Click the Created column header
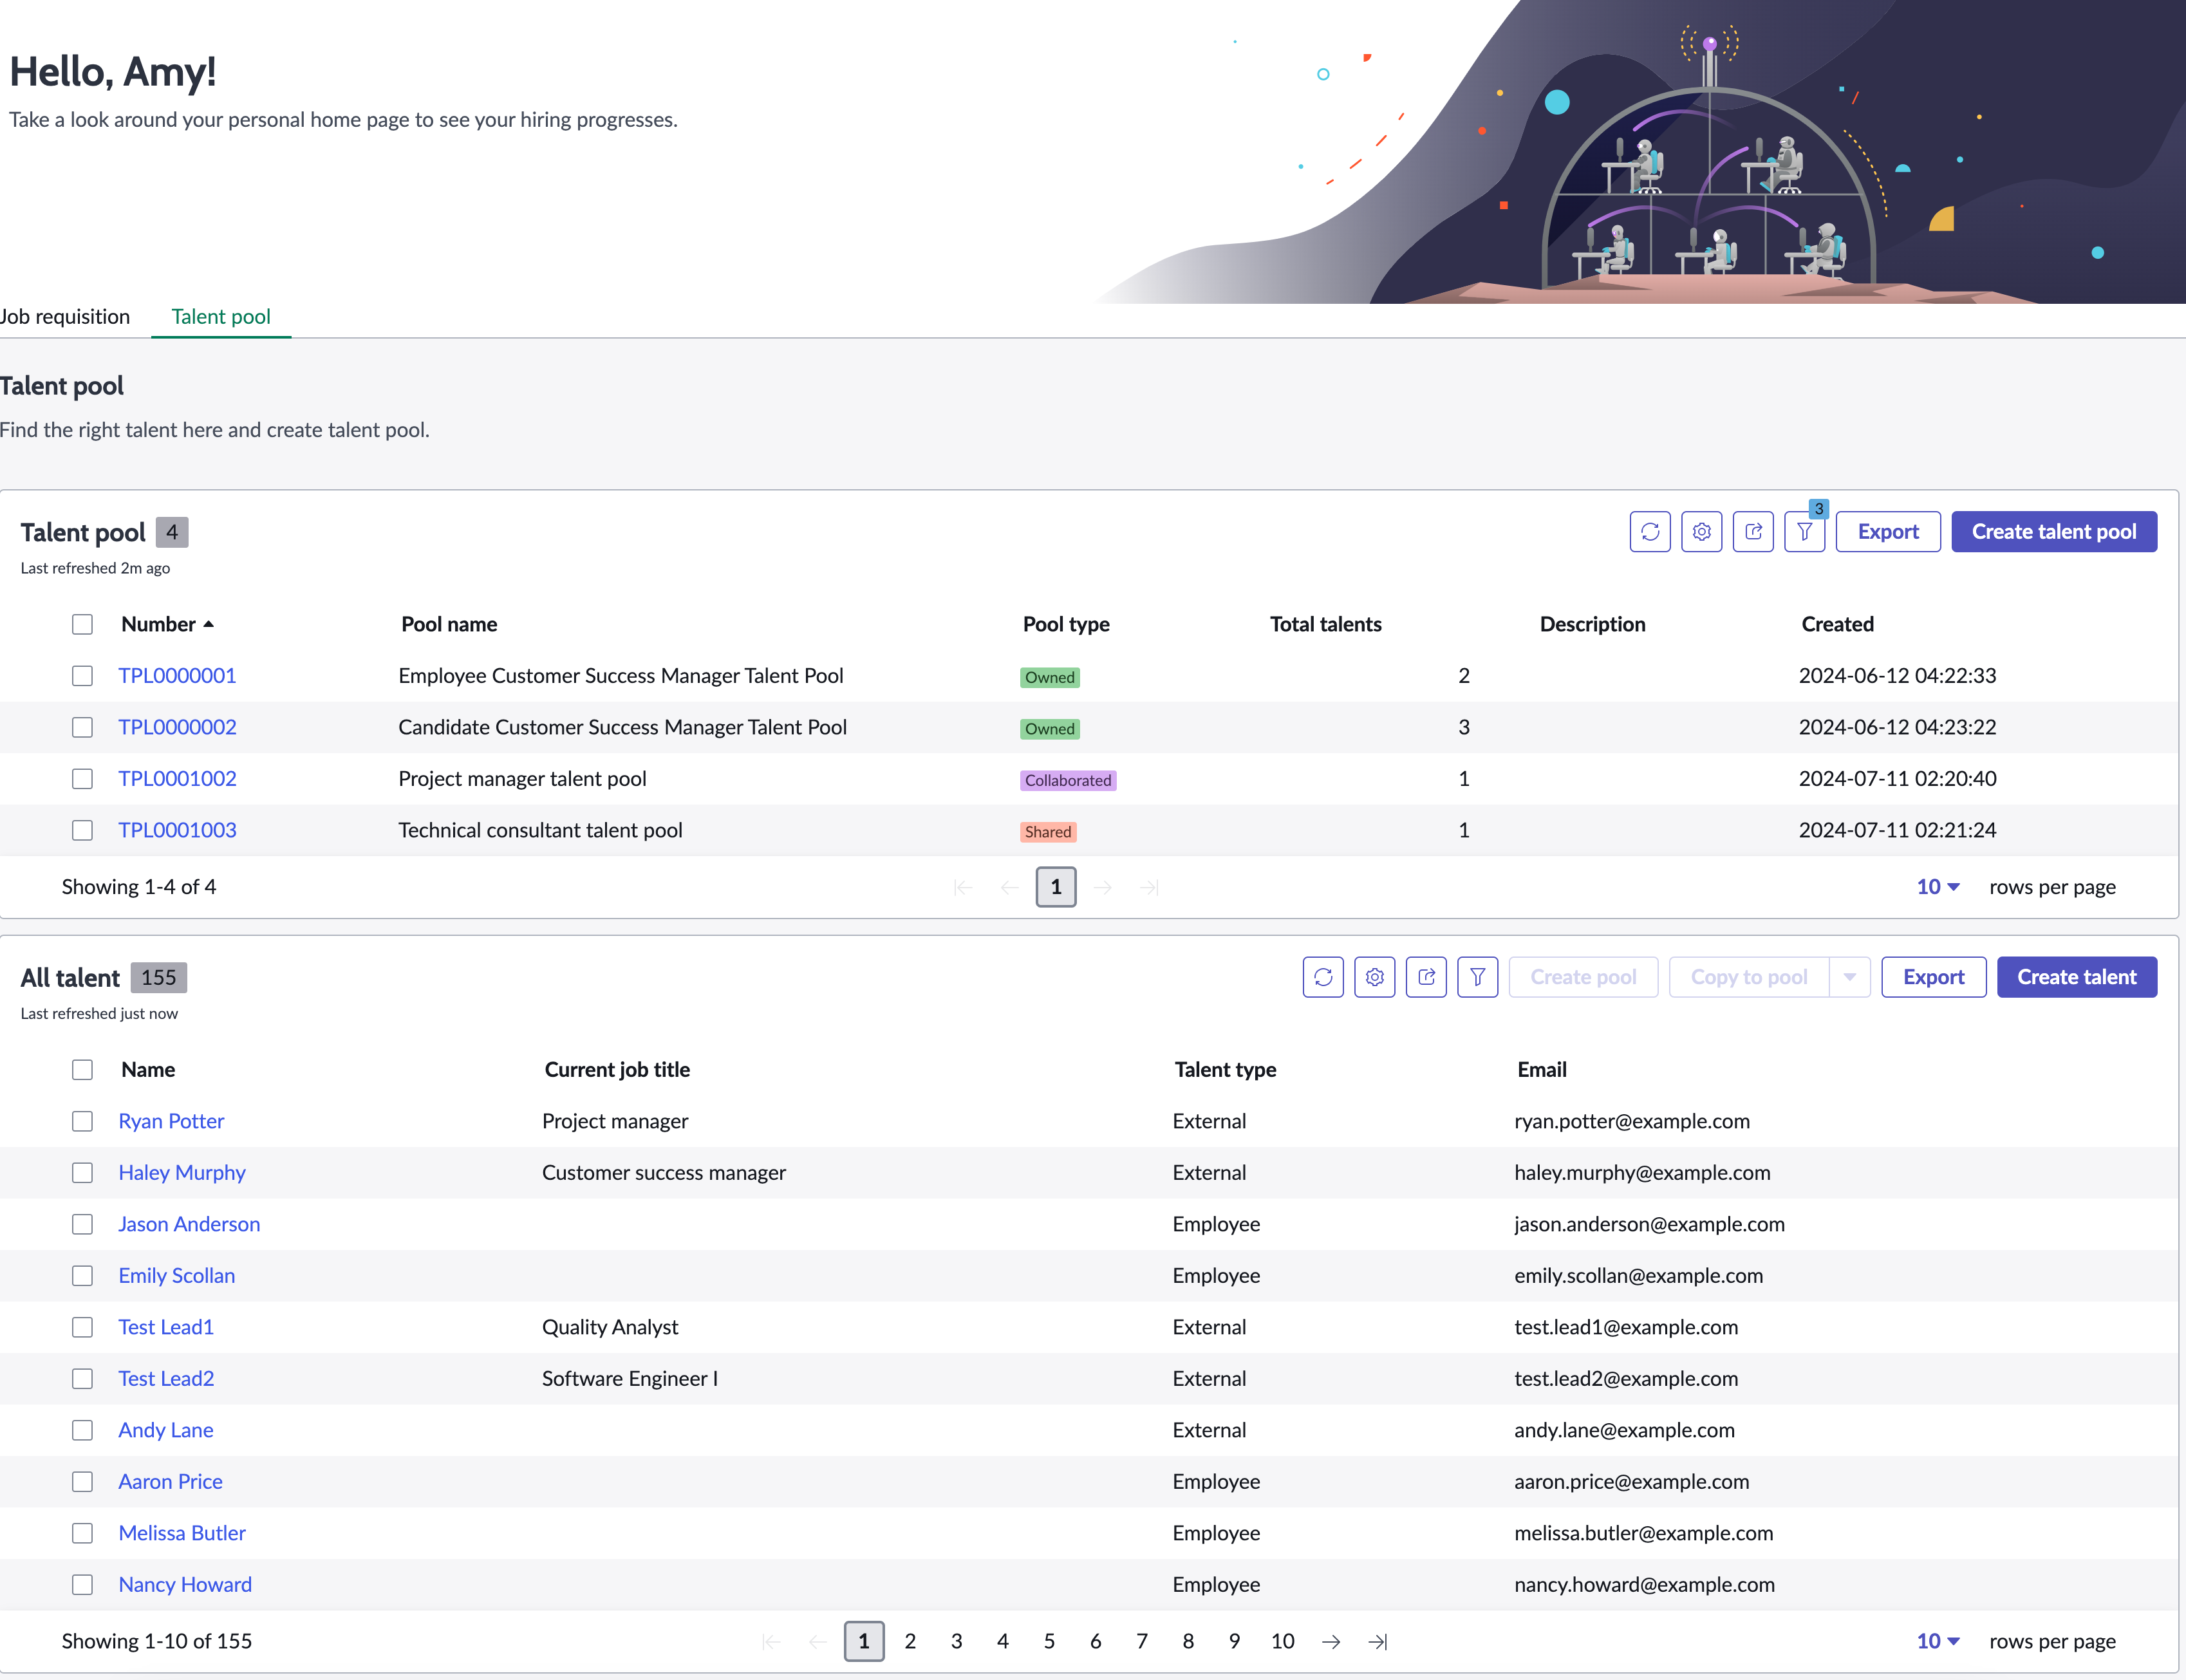Screen dimensions: 2186x1680 [x=1837, y=624]
